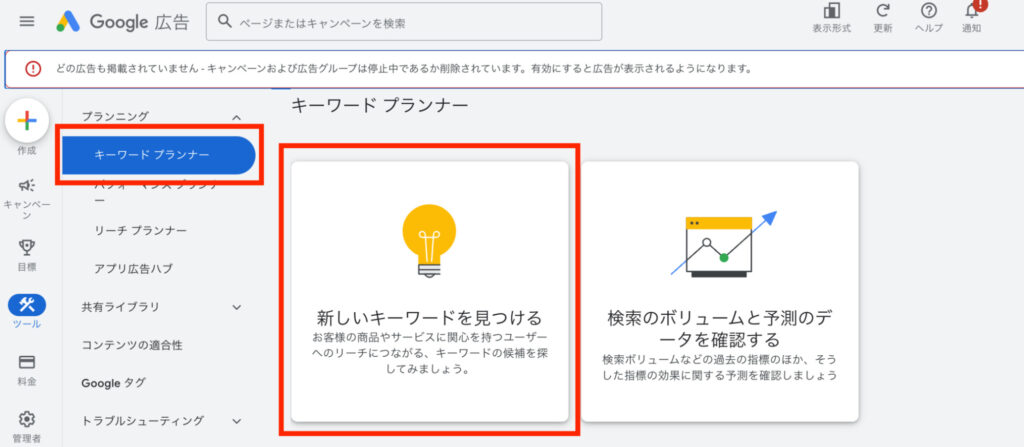The width and height of the screenshot is (1024, 447).
Task: Click the search magnifier icon
Action: [225, 22]
